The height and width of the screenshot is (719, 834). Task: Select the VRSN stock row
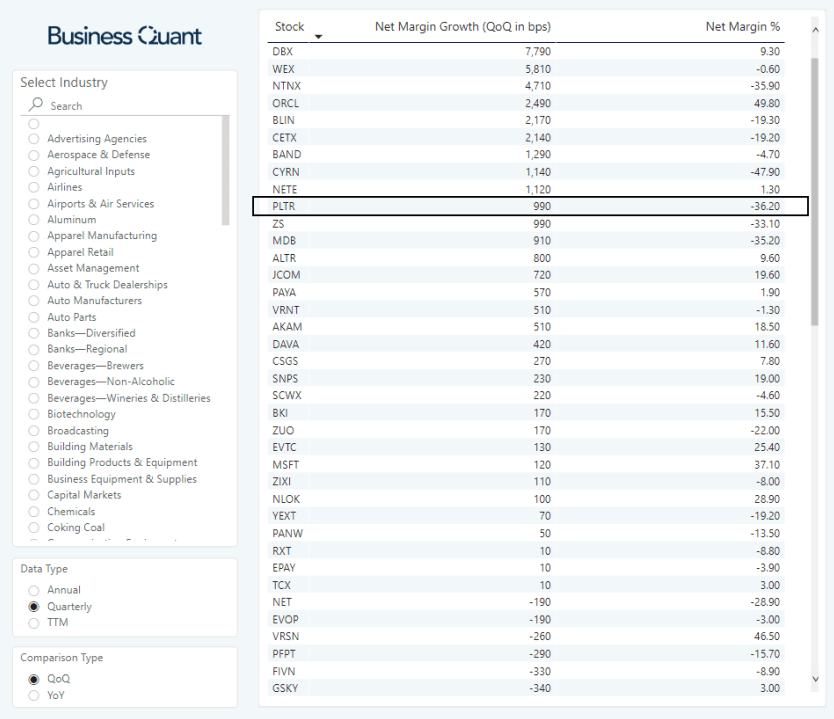click(526, 637)
